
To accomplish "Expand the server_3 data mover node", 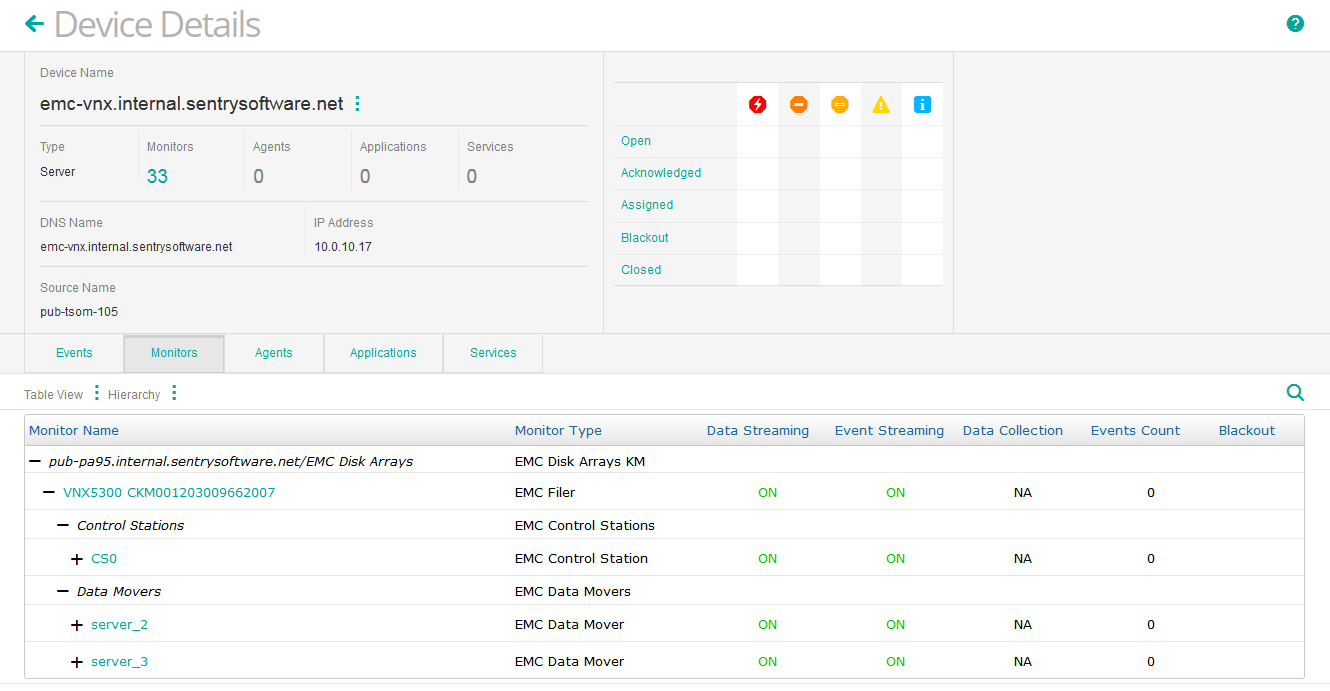I will pyautogui.click(x=77, y=661).
